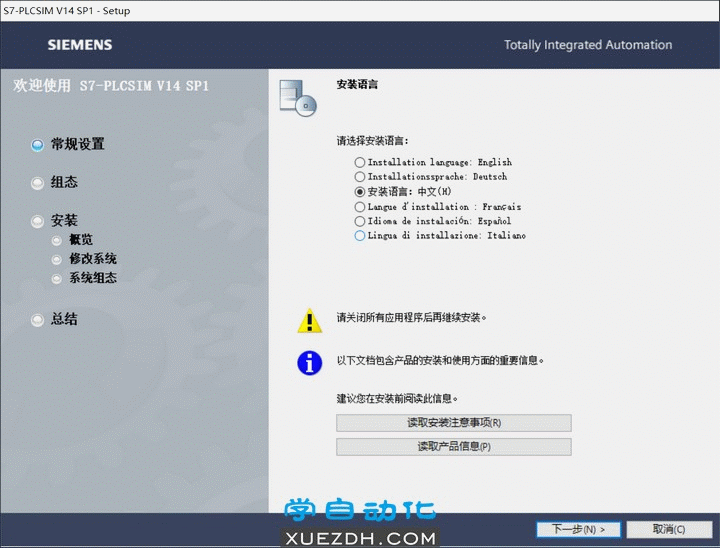
Task: Click the 请关闭所有应用程序后再继续安装 warning text
Action: pos(411,317)
